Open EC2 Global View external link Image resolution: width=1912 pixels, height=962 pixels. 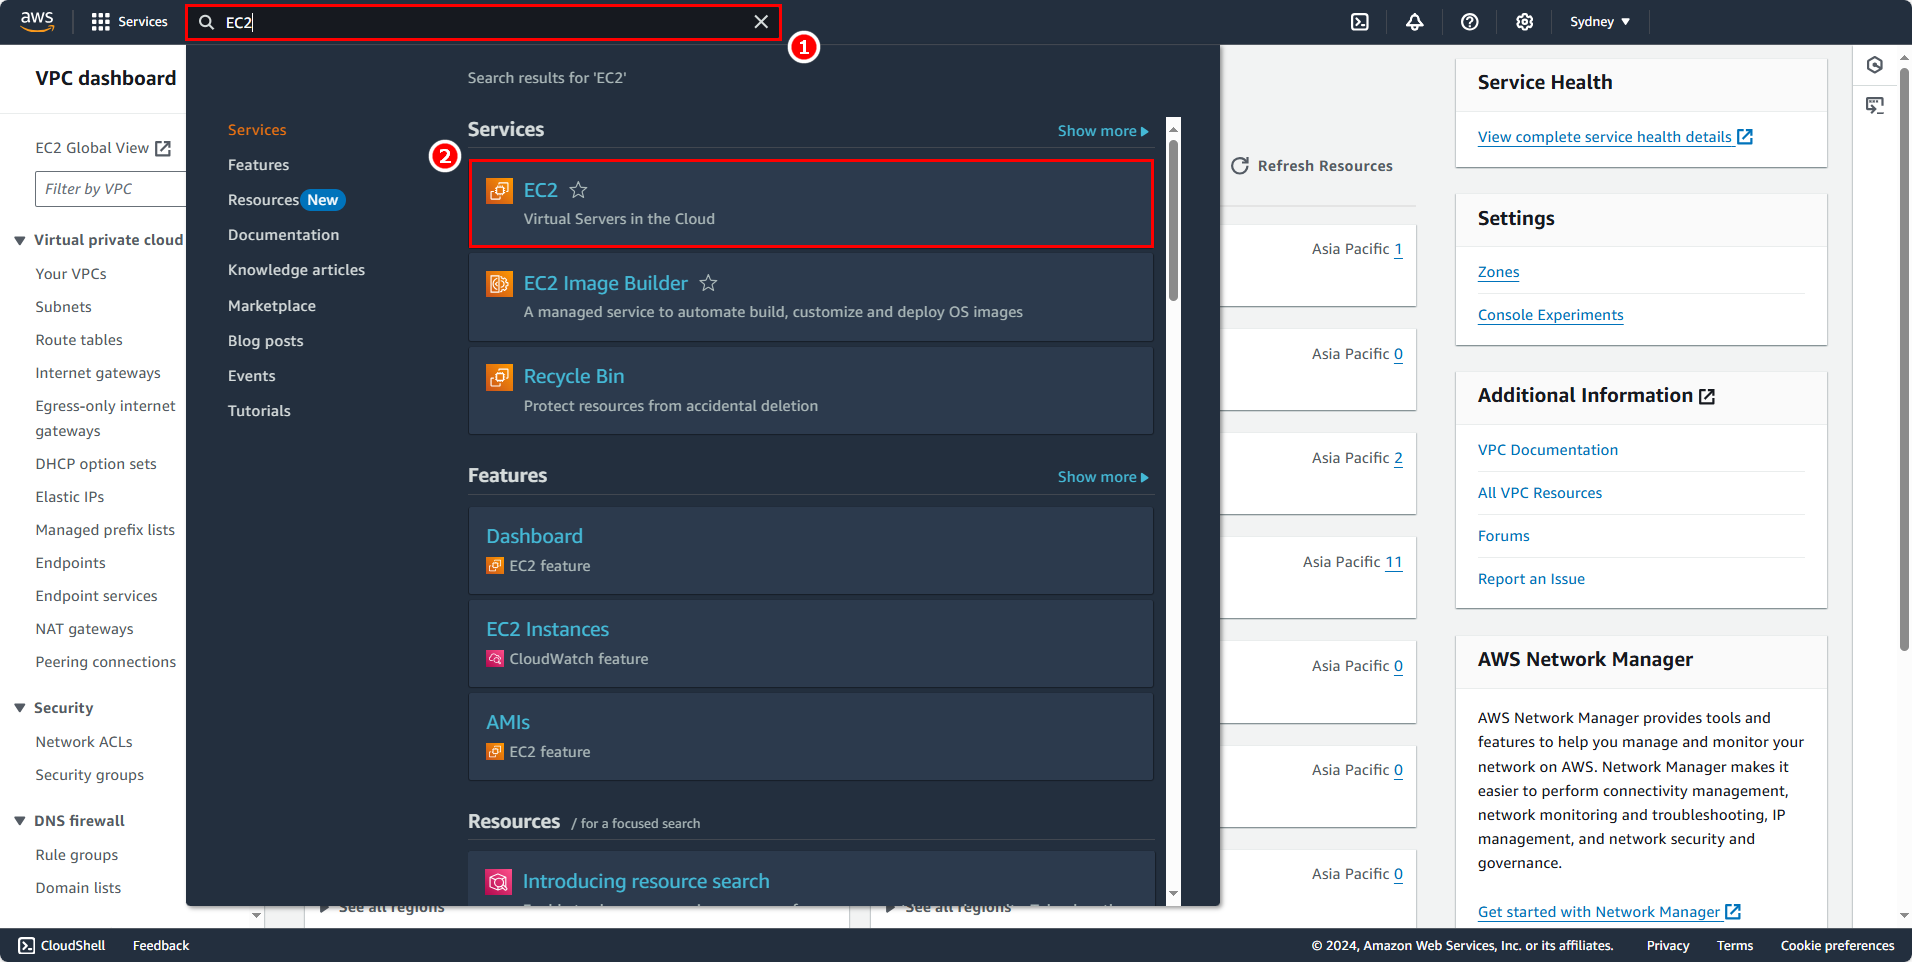pyautogui.click(x=103, y=148)
